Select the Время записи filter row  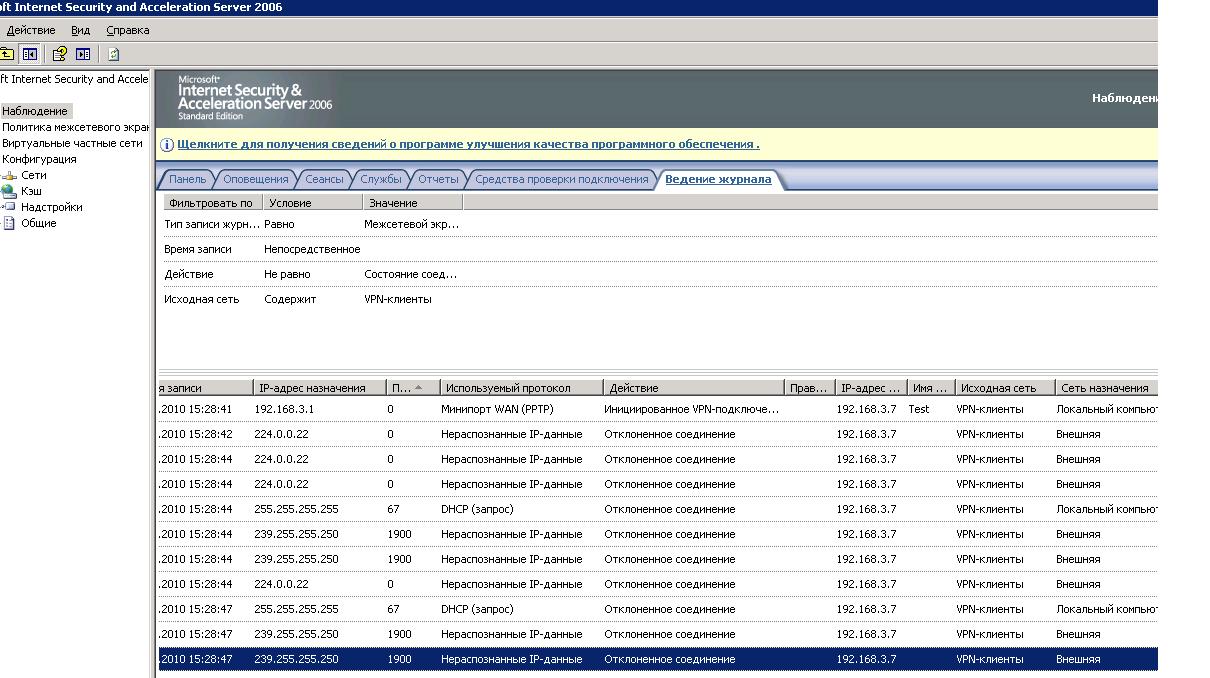point(660,249)
